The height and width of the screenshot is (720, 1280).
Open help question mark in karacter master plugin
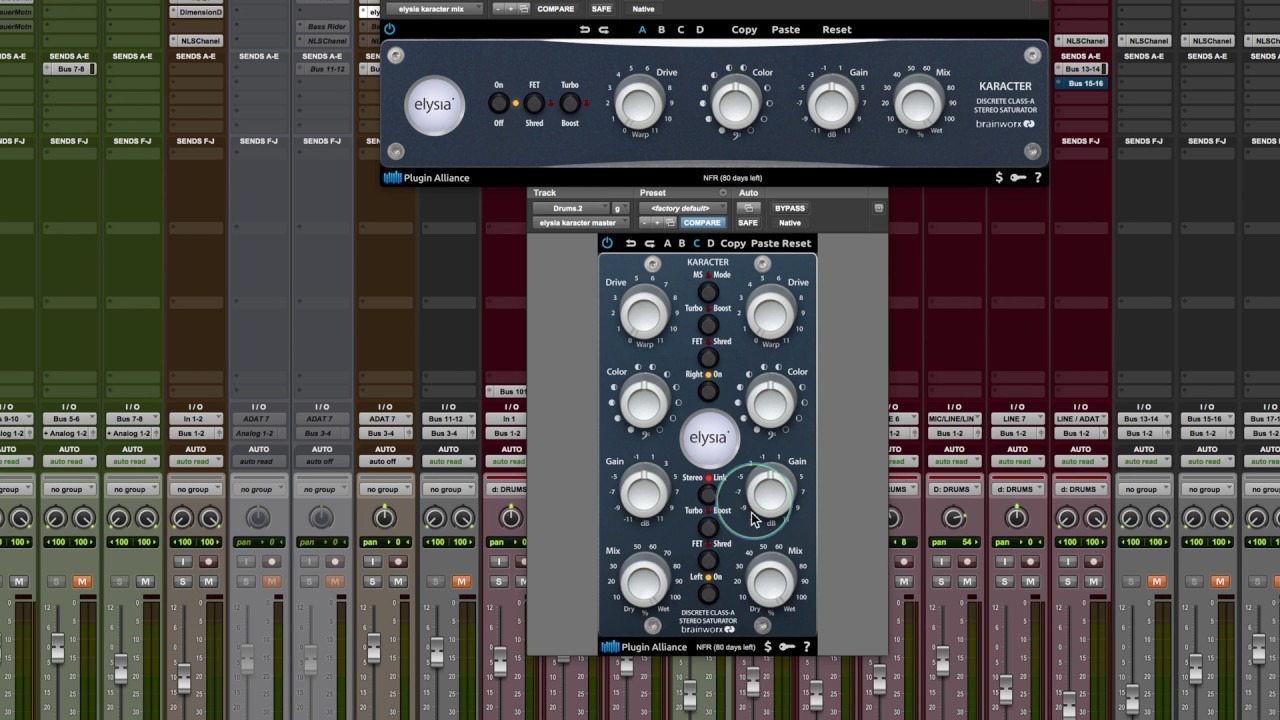pyautogui.click(x=806, y=647)
